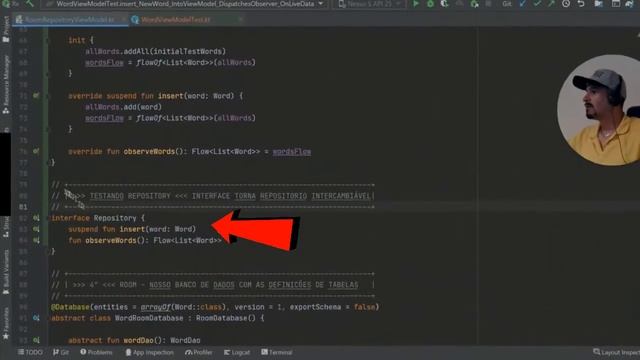This screenshot has height=360, width=640.
Task: Click override gutter icon beside insert function
Action: [36, 96]
